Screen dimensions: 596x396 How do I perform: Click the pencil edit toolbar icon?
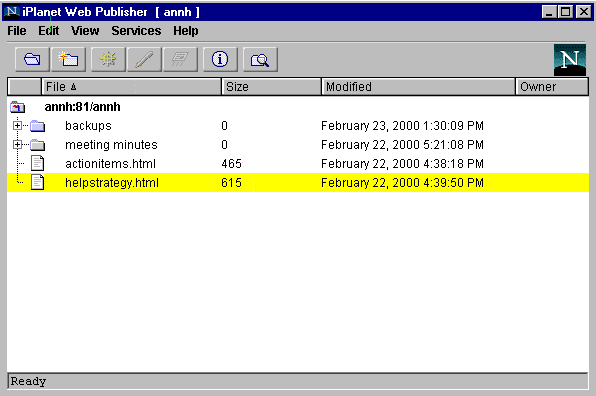point(144,59)
